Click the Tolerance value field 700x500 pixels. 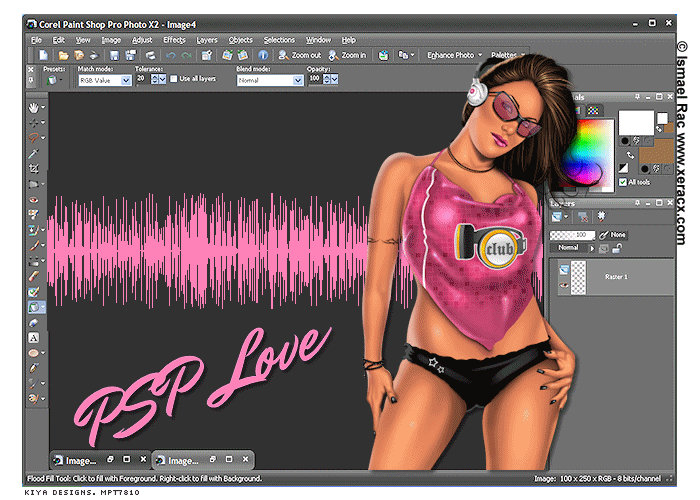tap(143, 79)
